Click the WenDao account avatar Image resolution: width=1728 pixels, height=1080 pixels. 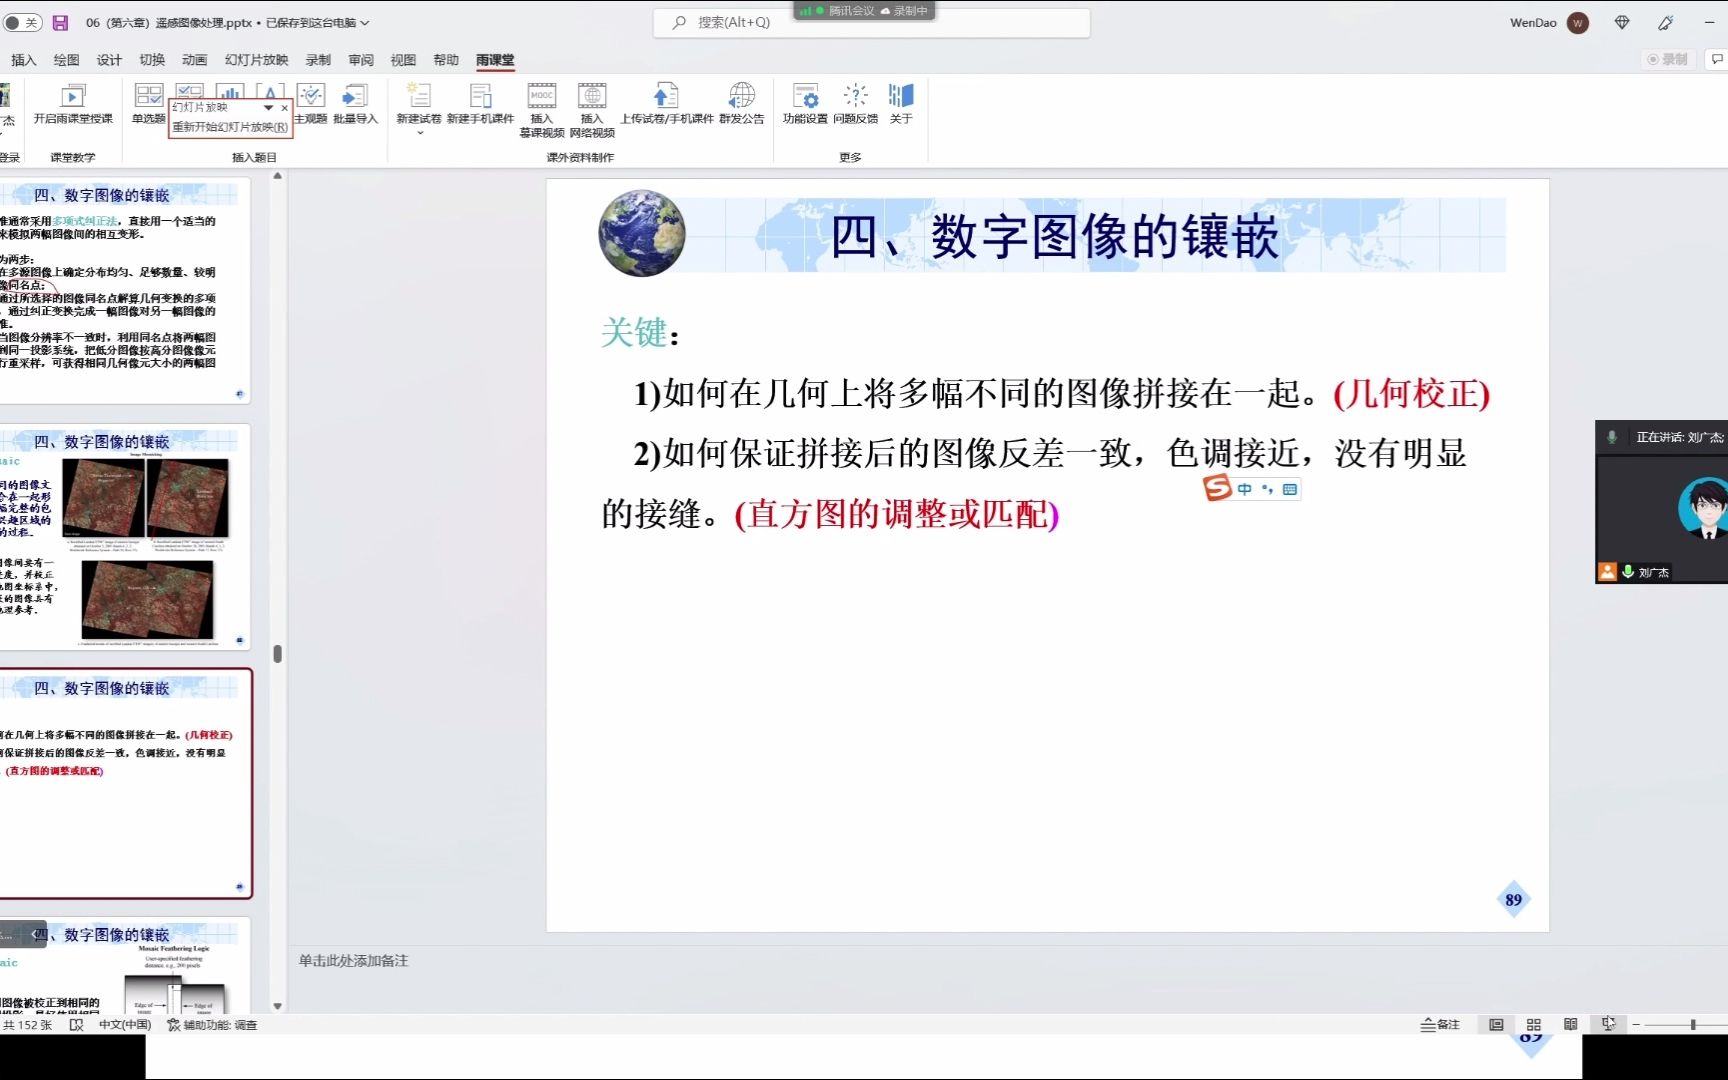pyautogui.click(x=1578, y=23)
